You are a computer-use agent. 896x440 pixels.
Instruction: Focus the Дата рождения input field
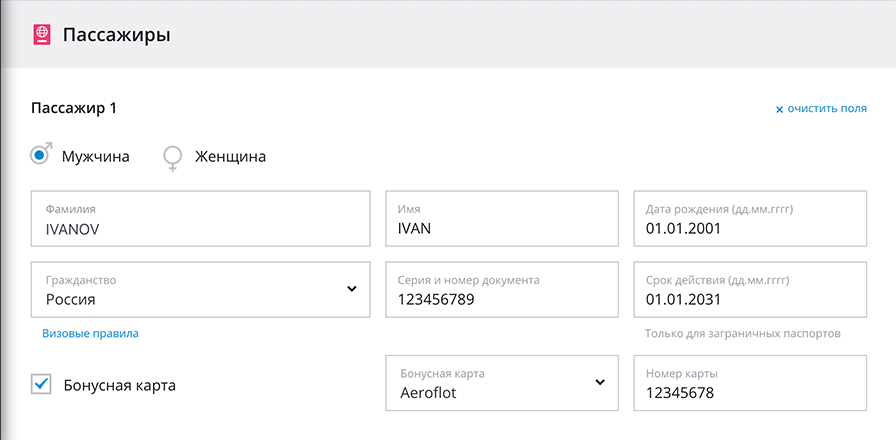pos(749,219)
